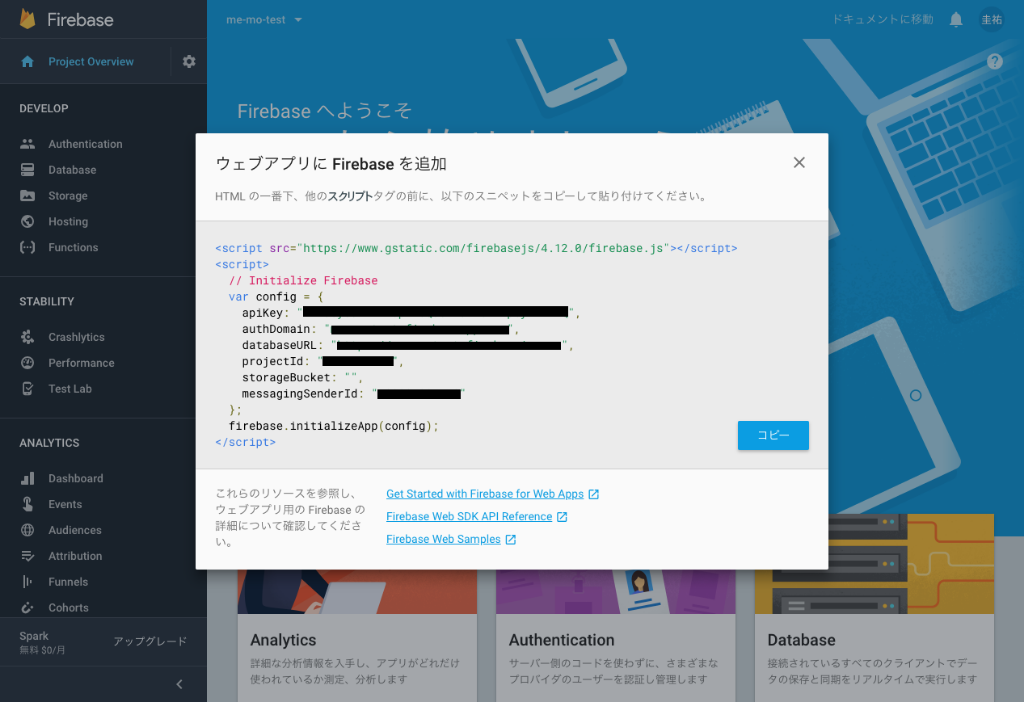1024x702 pixels.
Task: Click the Authentication people icon
Action: (27, 144)
